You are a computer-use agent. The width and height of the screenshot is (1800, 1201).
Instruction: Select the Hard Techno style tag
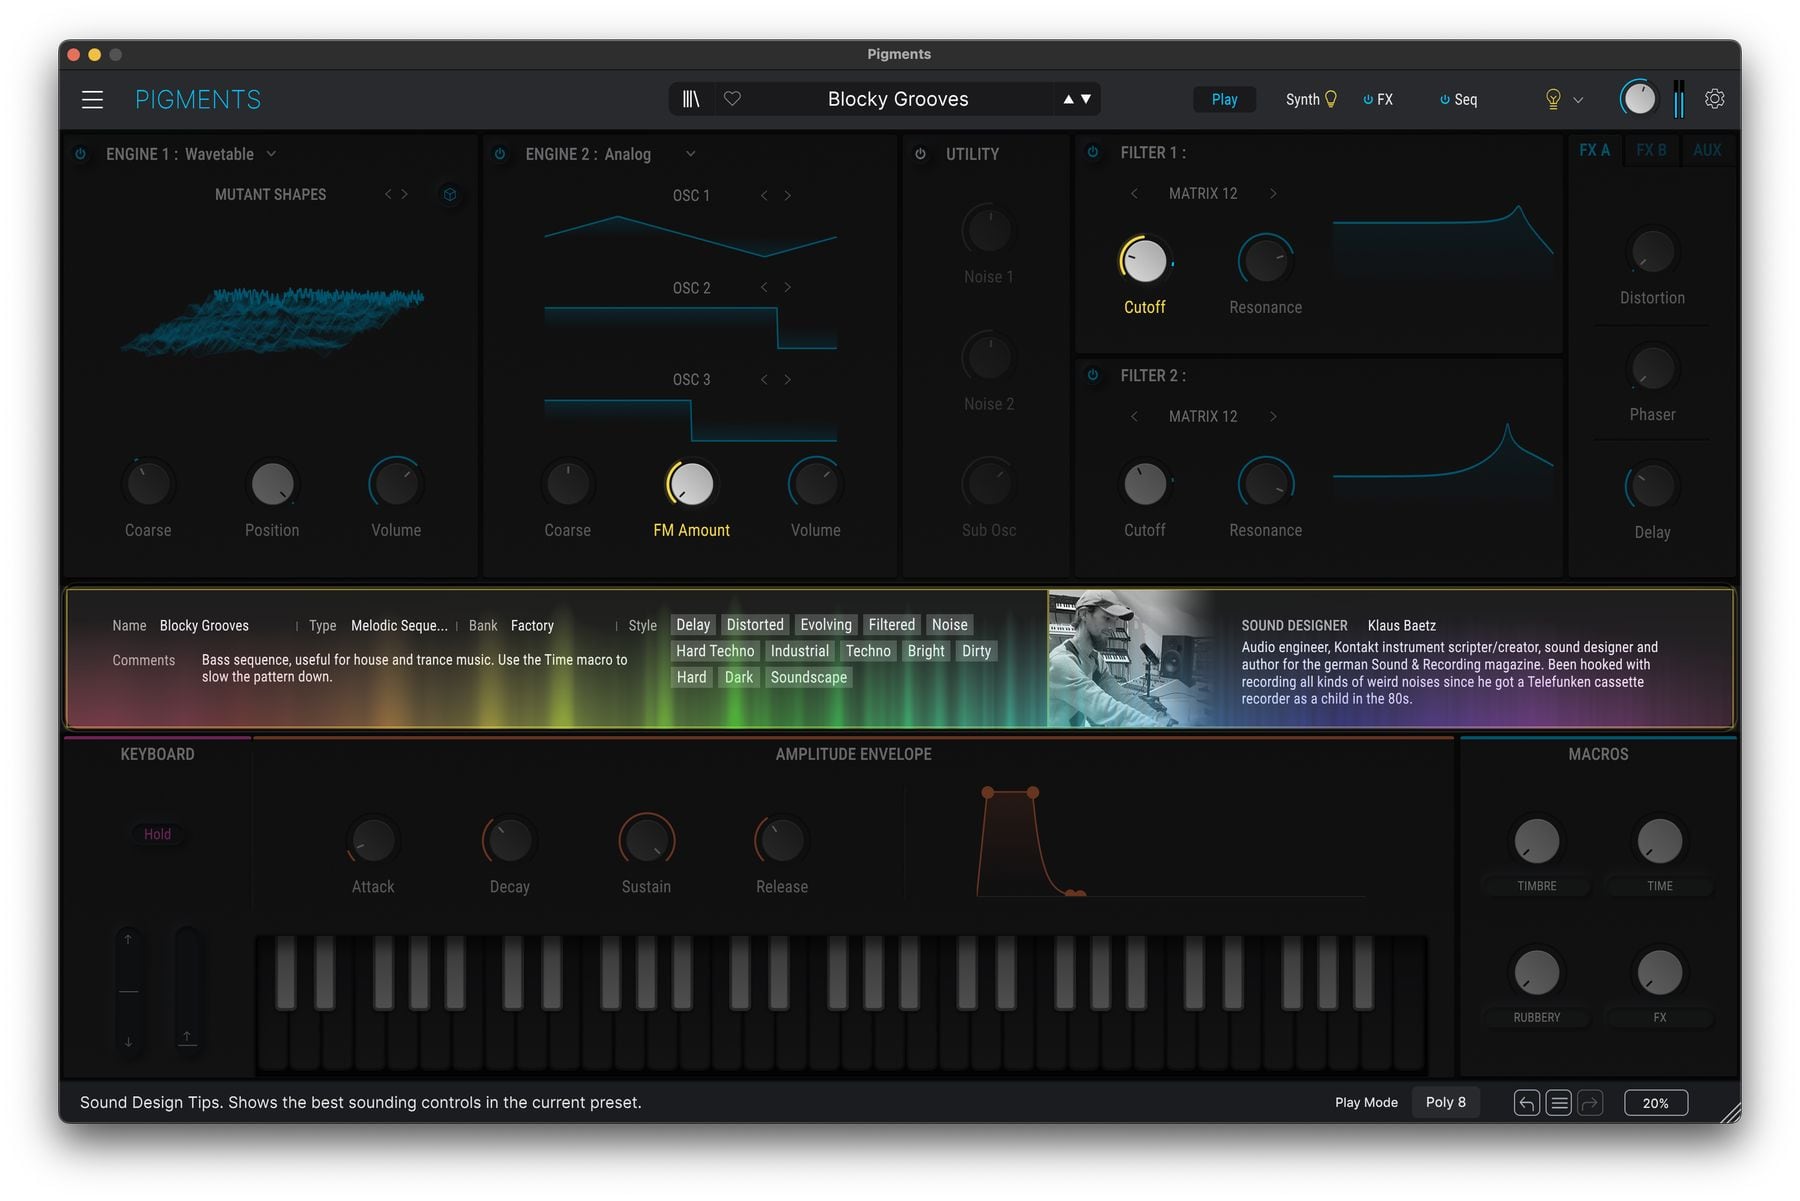(x=715, y=651)
